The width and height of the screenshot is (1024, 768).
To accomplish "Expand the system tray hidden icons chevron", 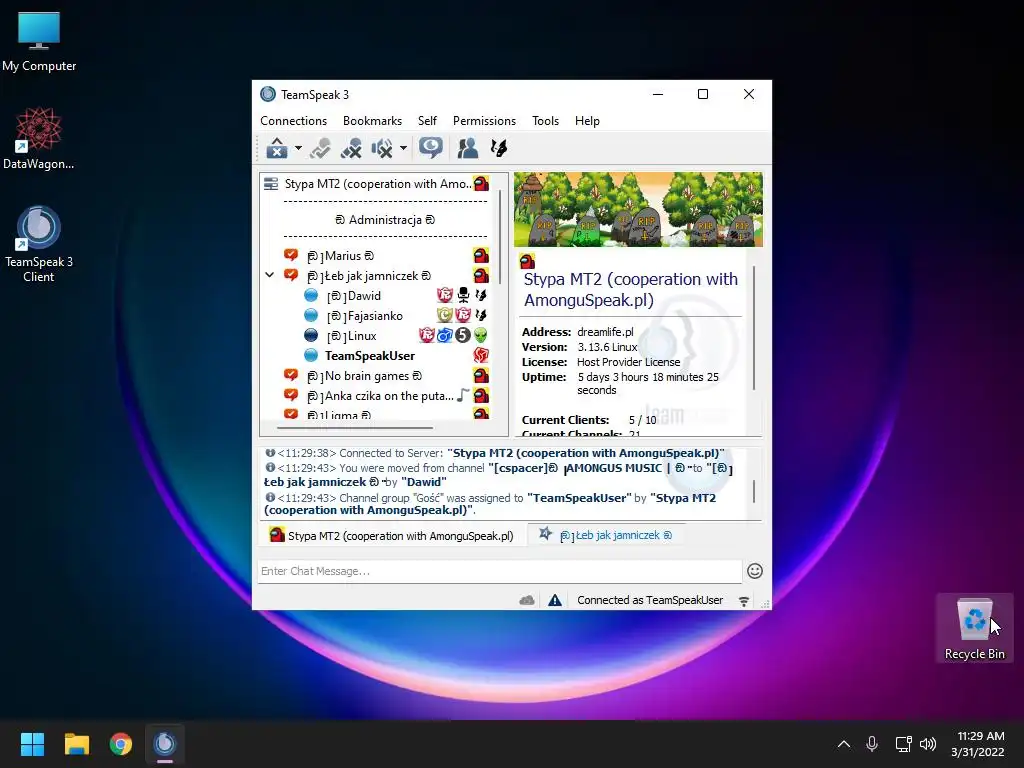I will pyautogui.click(x=844, y=744).
